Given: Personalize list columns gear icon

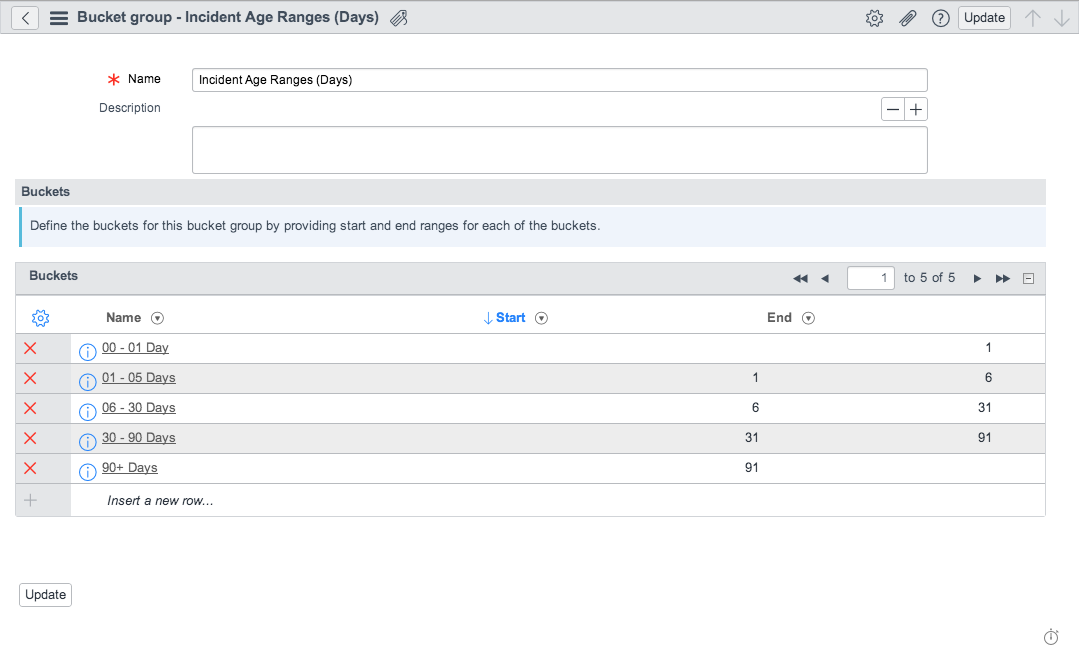Looking at the screenshot, I should pyautogui.click(x=41, y=318).
